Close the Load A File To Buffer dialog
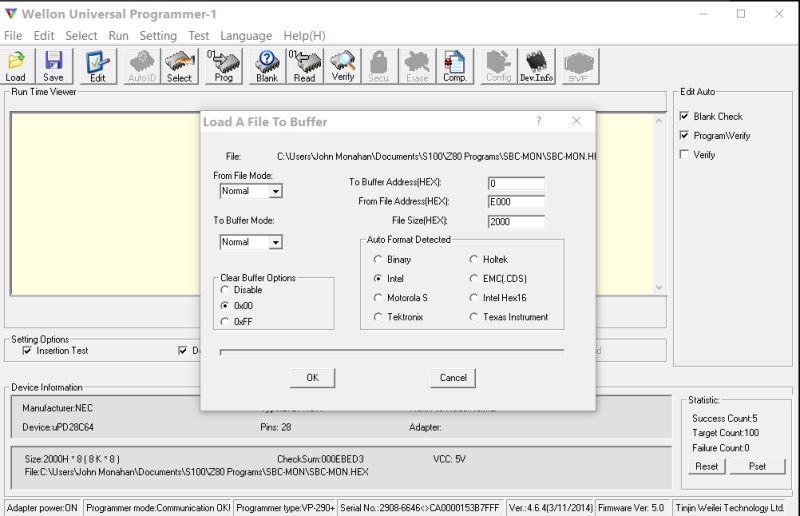The image size is (800, 516). coord(577,121)
